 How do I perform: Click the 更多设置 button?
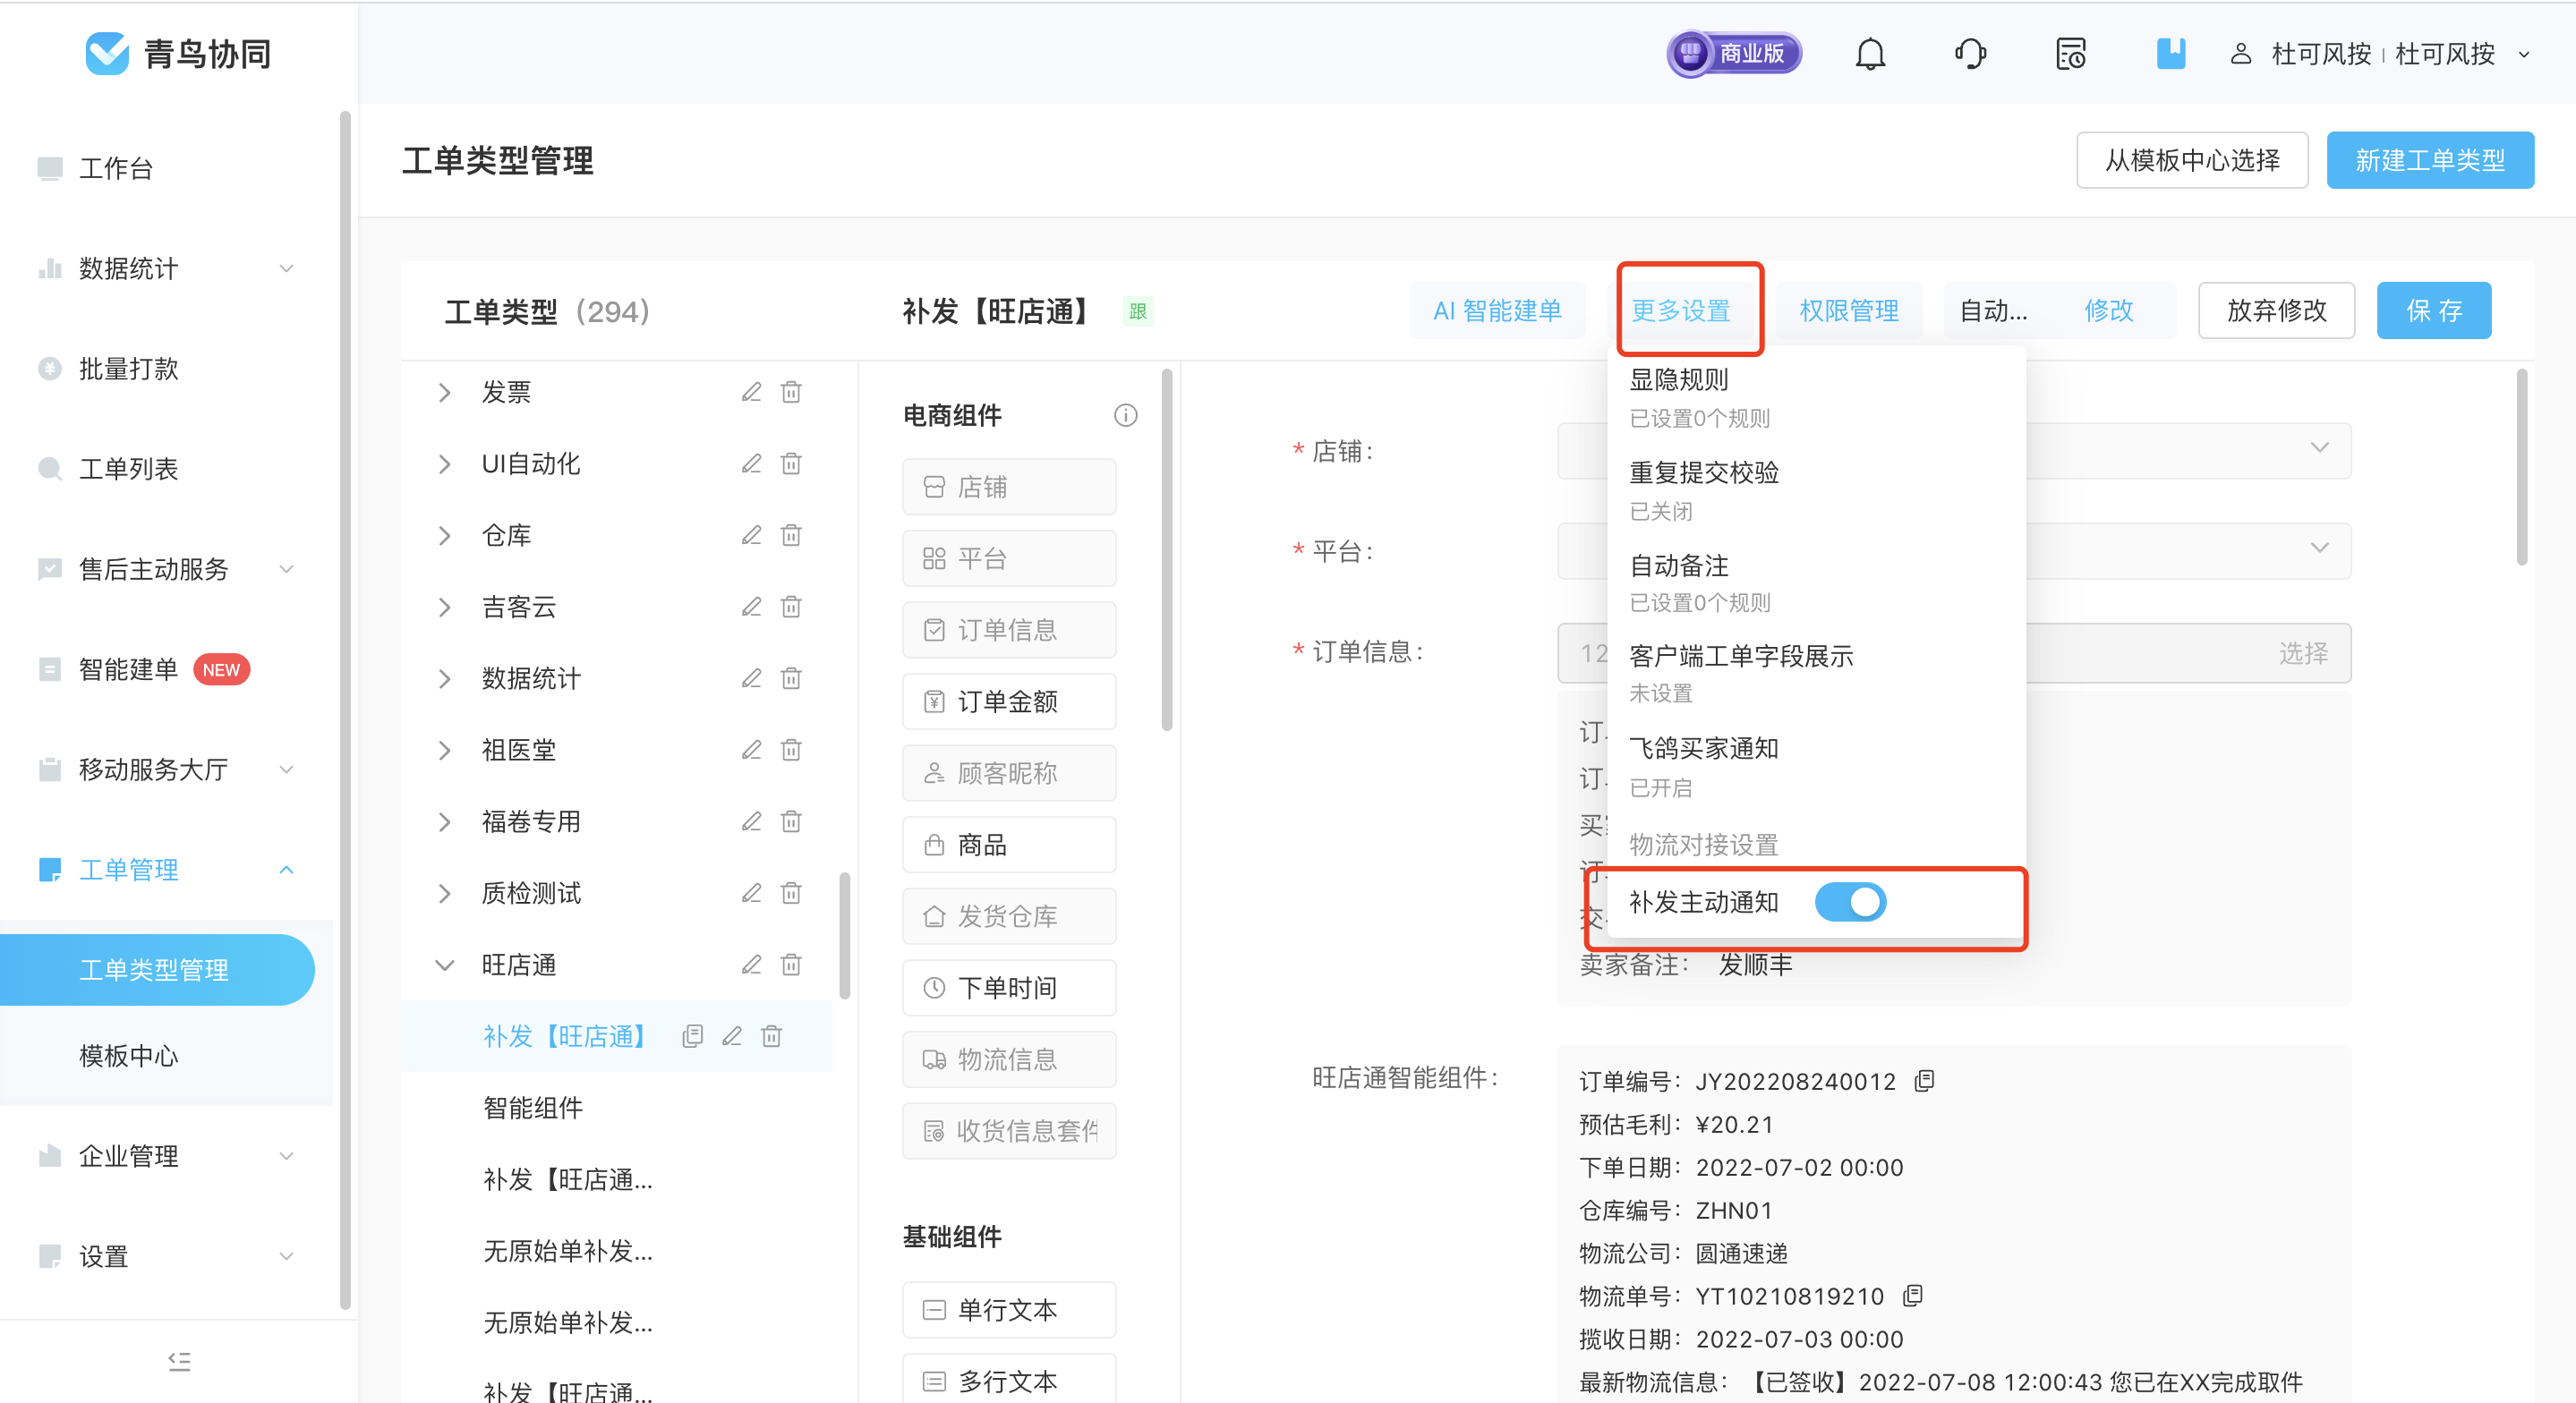point(1681,311)
